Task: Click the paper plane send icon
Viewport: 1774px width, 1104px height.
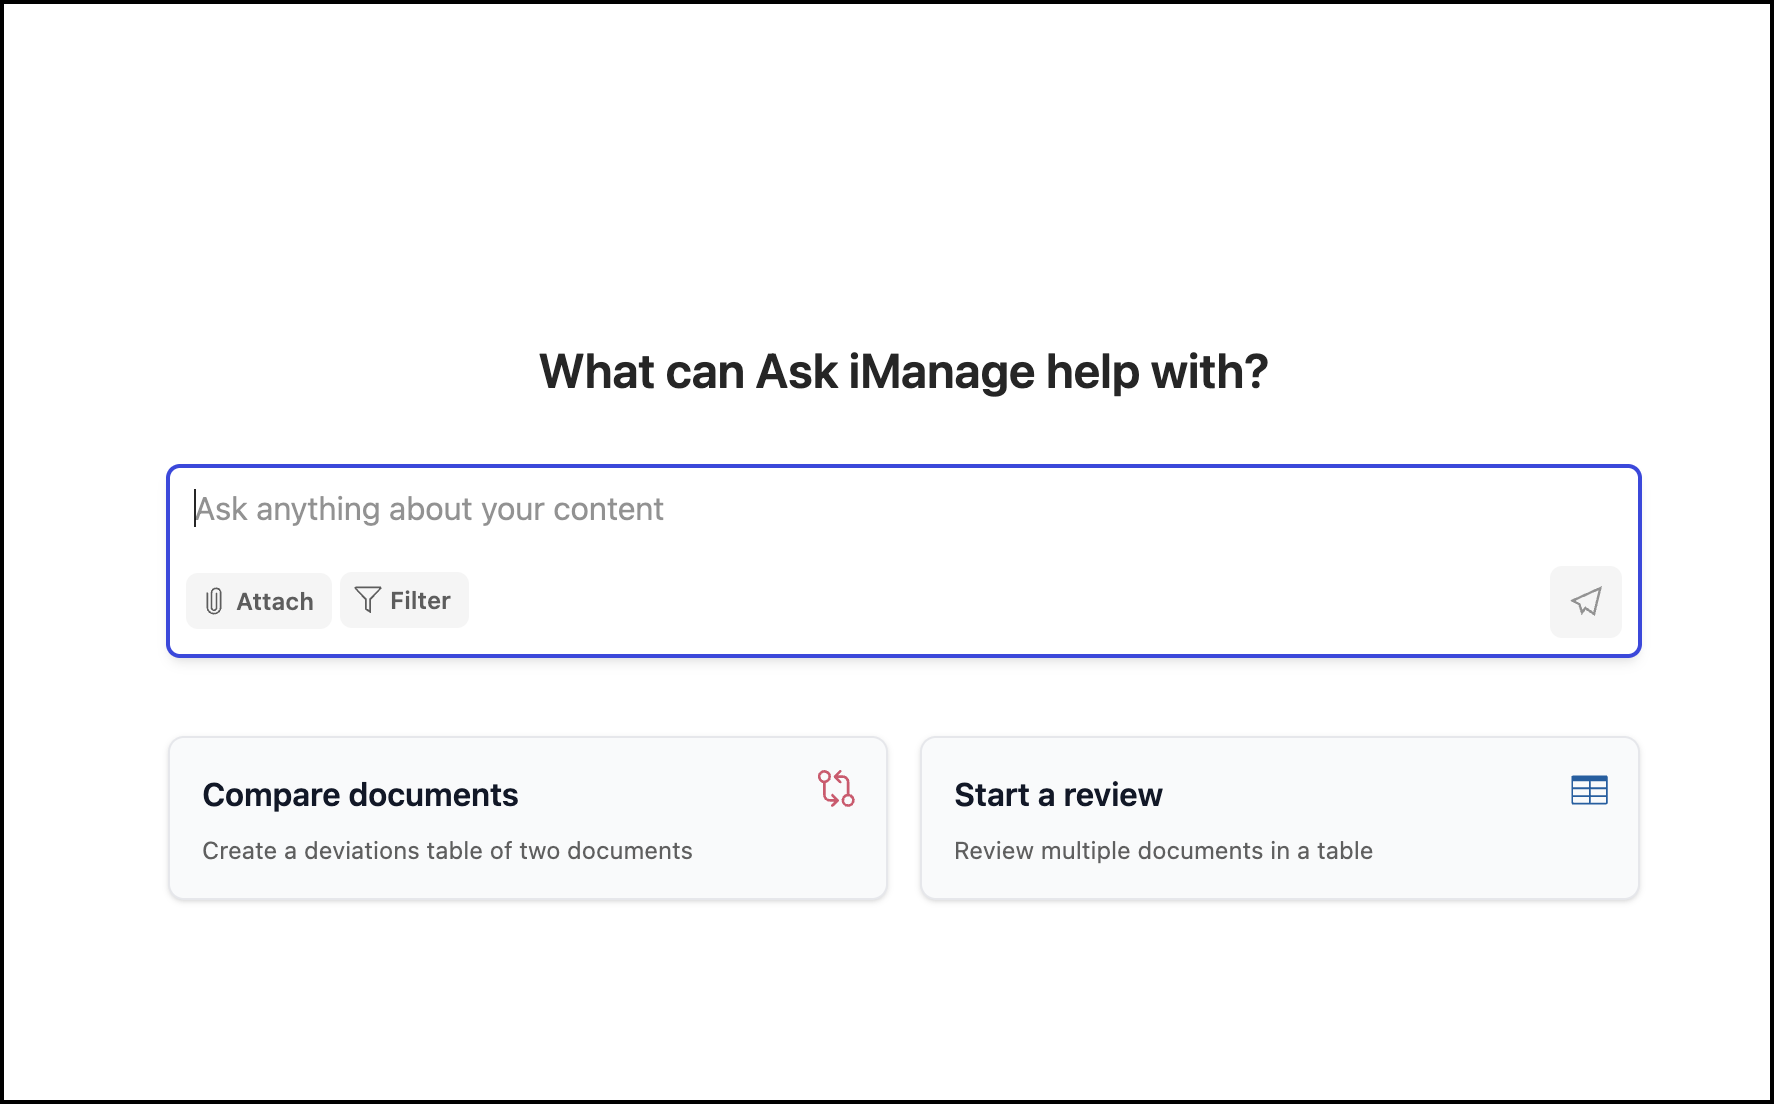Action: coord(1586,601)
